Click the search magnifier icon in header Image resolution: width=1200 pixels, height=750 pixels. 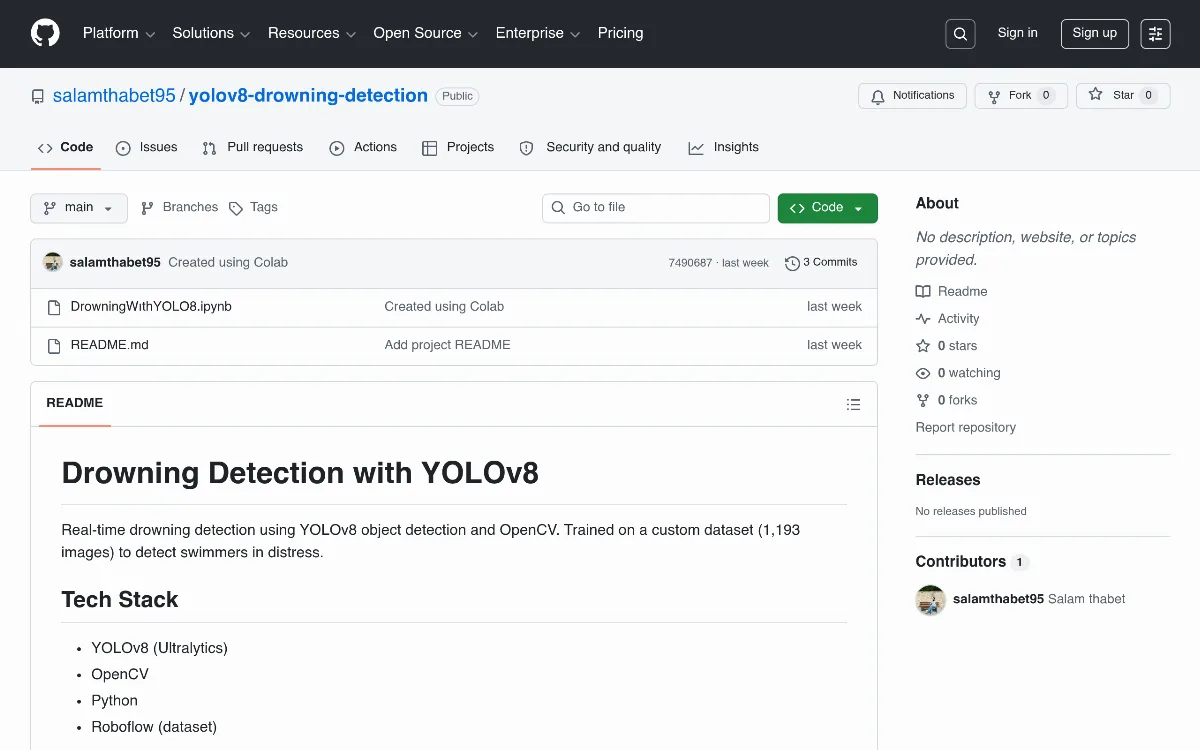click(x=960, y=34)
